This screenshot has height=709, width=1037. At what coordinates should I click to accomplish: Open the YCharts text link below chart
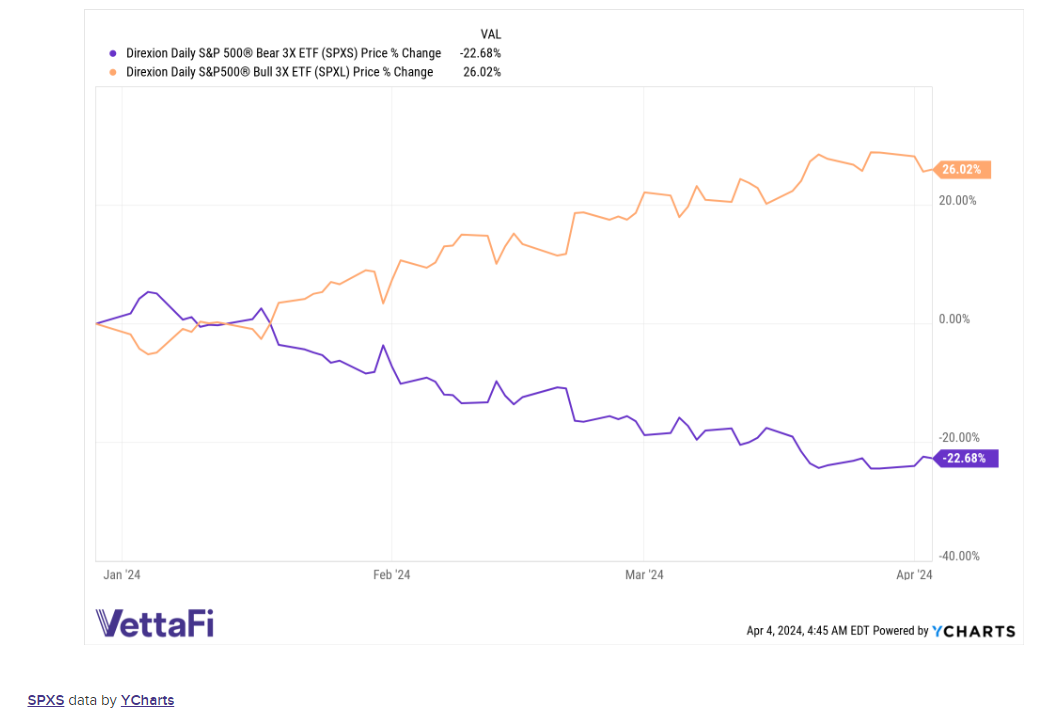coord(147,700)
